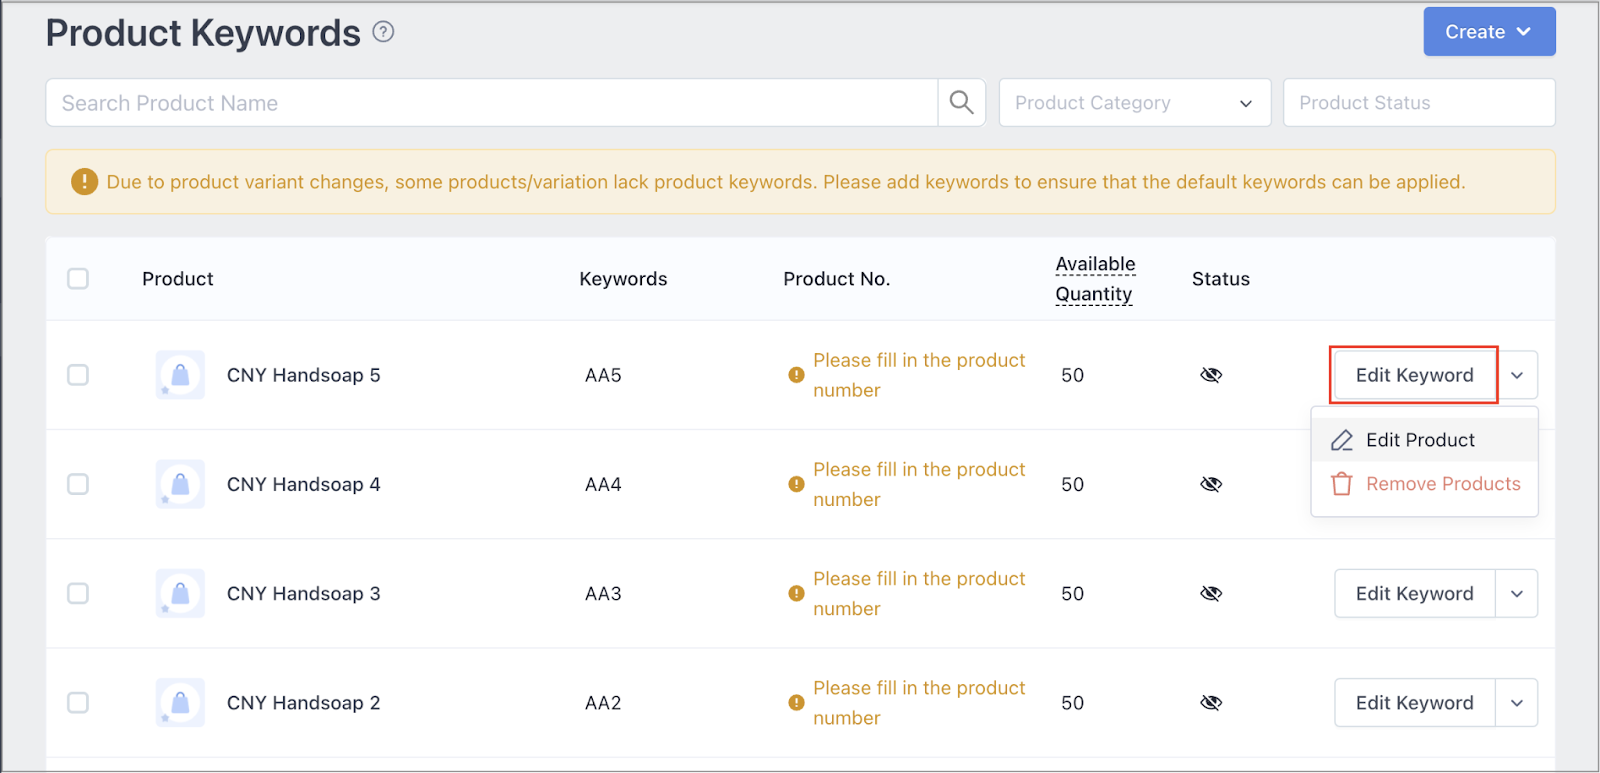Click Edit Keyword for CNY Handsoap 5
1600x773 pixels.
click(x=1414, y=375)
